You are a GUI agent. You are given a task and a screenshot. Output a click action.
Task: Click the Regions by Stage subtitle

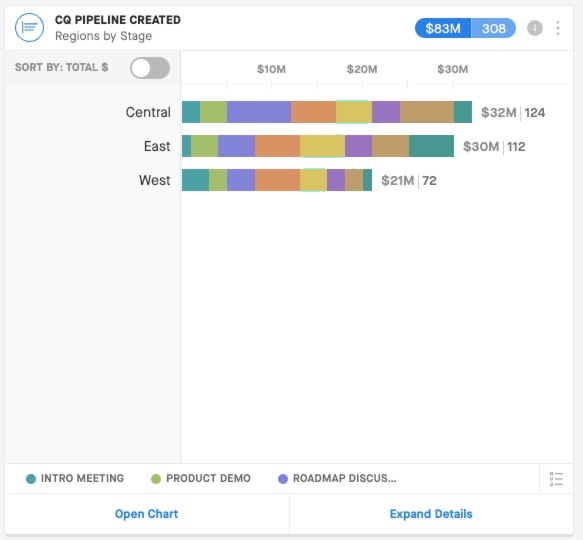tap(103, 36)
